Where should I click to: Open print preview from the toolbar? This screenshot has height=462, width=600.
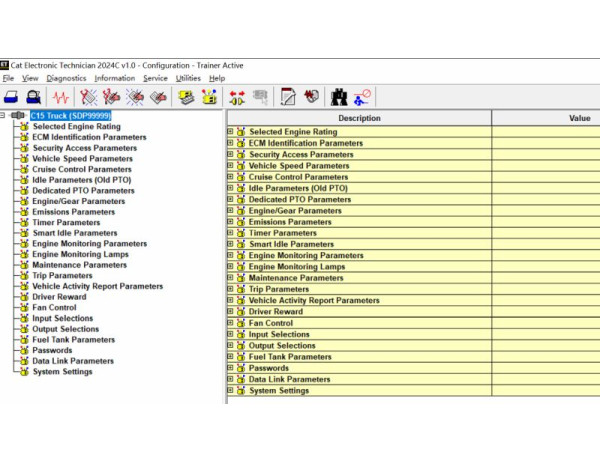[34, 97]
